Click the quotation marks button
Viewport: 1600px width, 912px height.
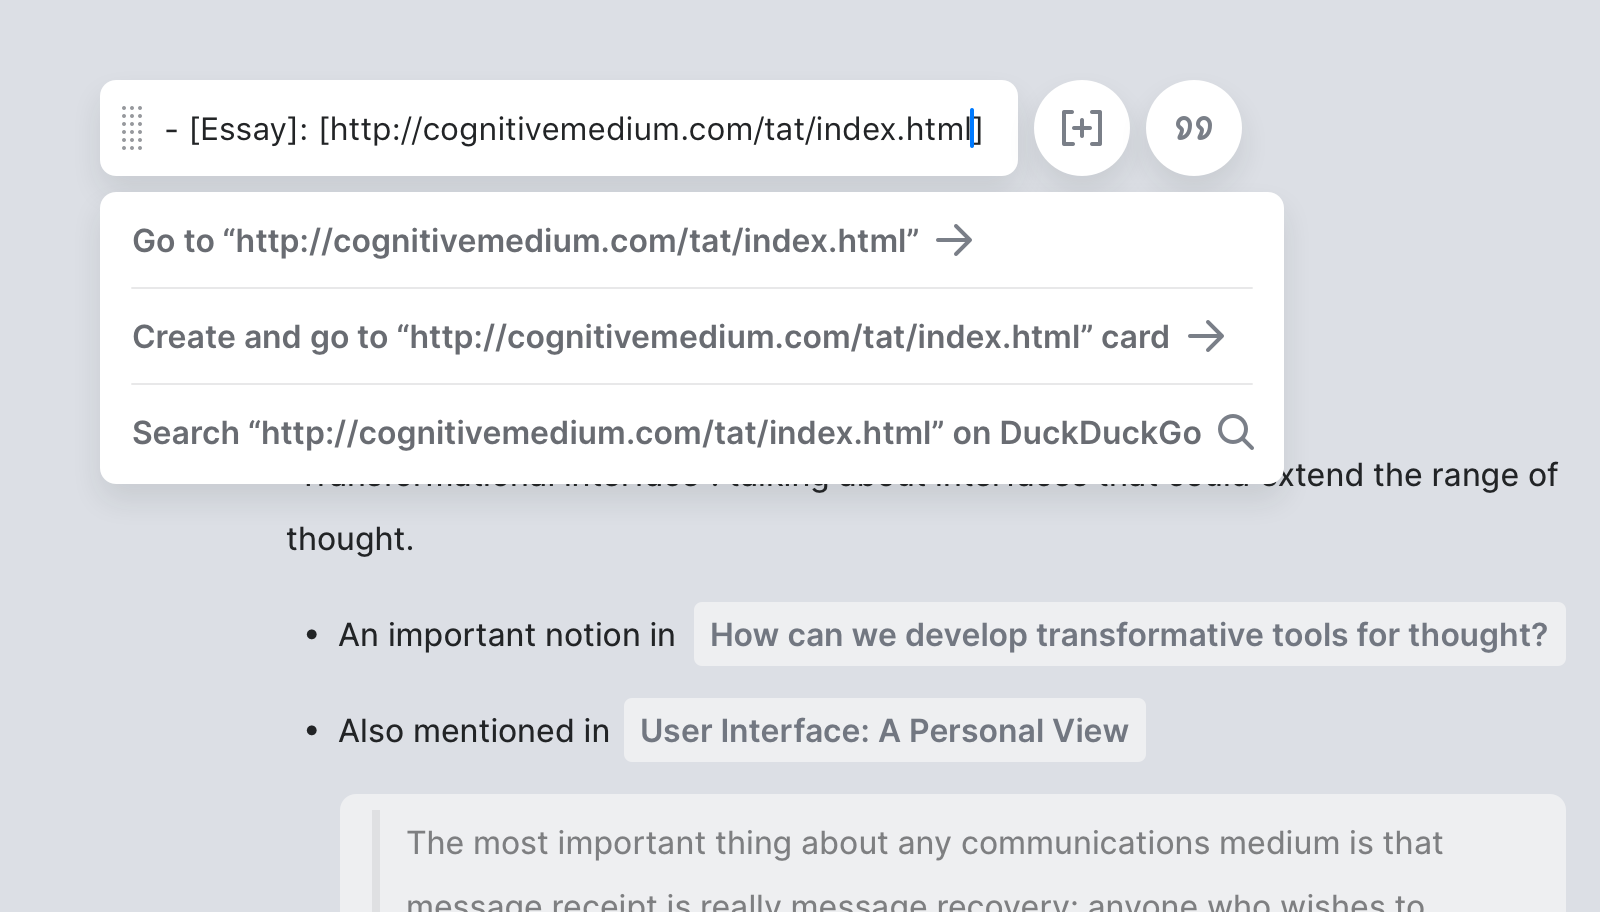click(1193, 128)
